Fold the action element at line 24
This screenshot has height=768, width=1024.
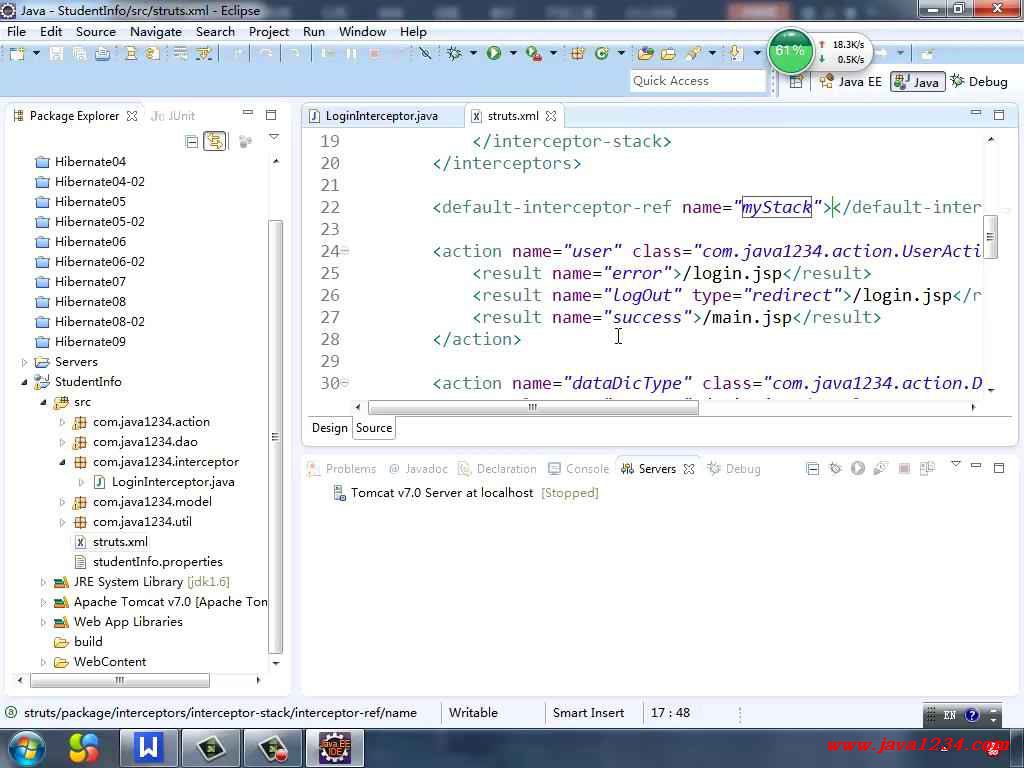click(x=345, y=251)
